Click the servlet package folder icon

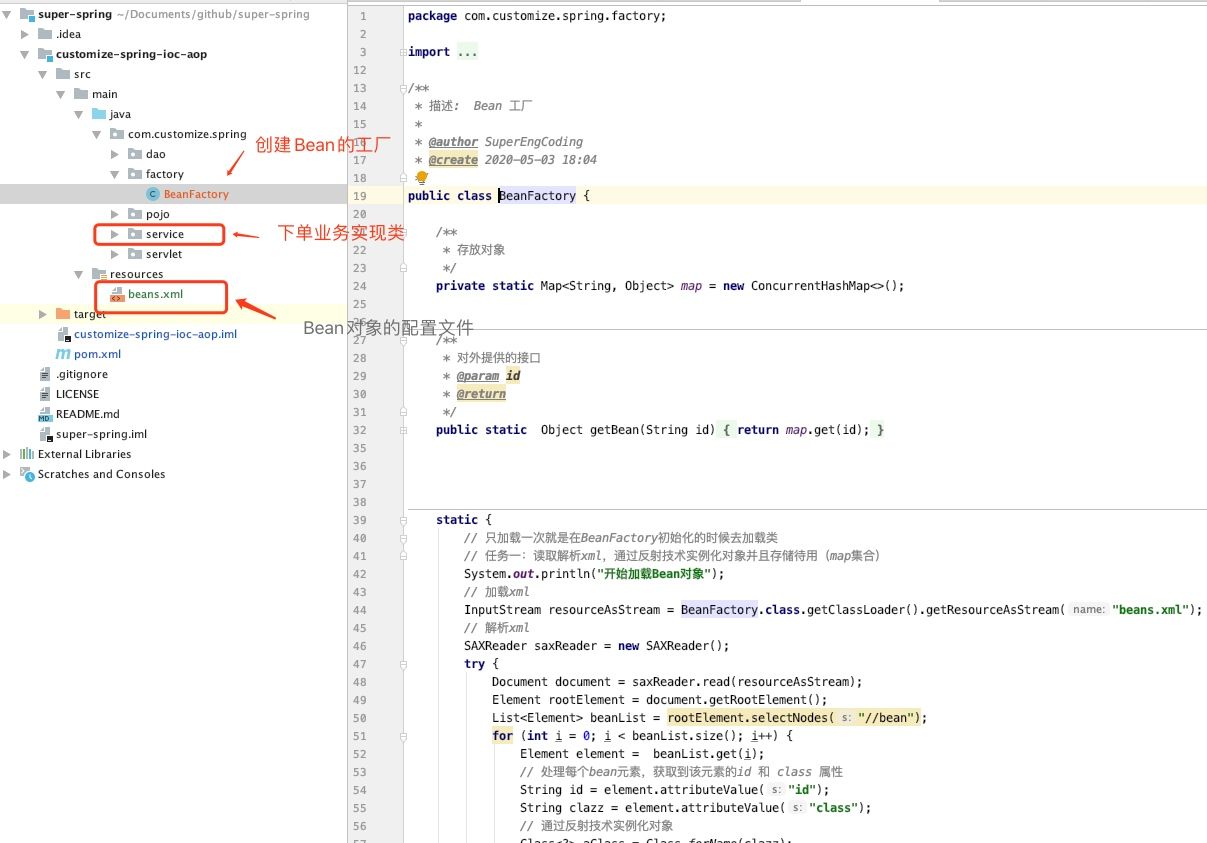point(135,254)
